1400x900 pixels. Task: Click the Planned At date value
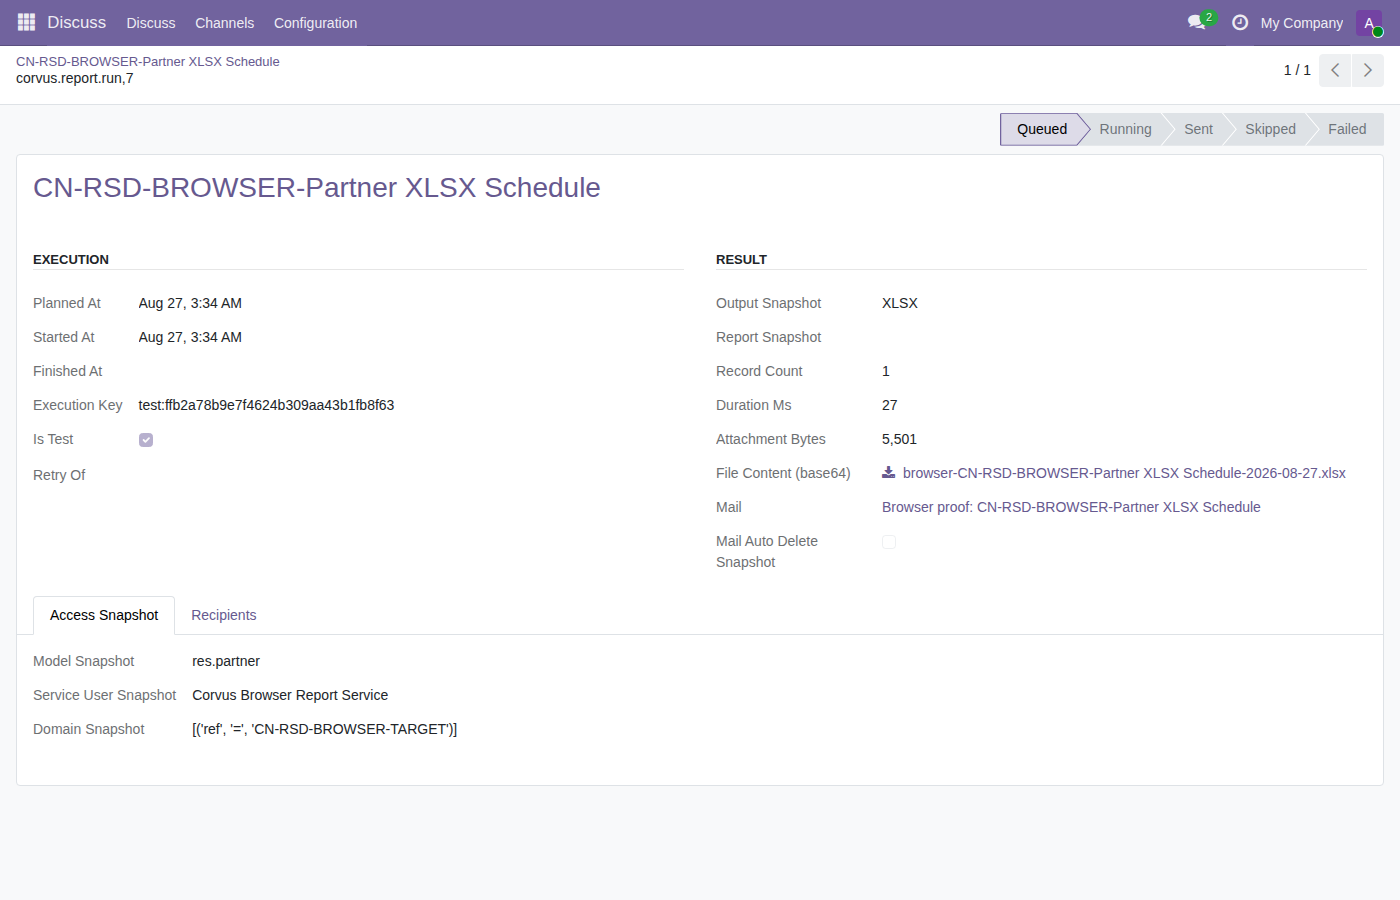pos(190,303)
